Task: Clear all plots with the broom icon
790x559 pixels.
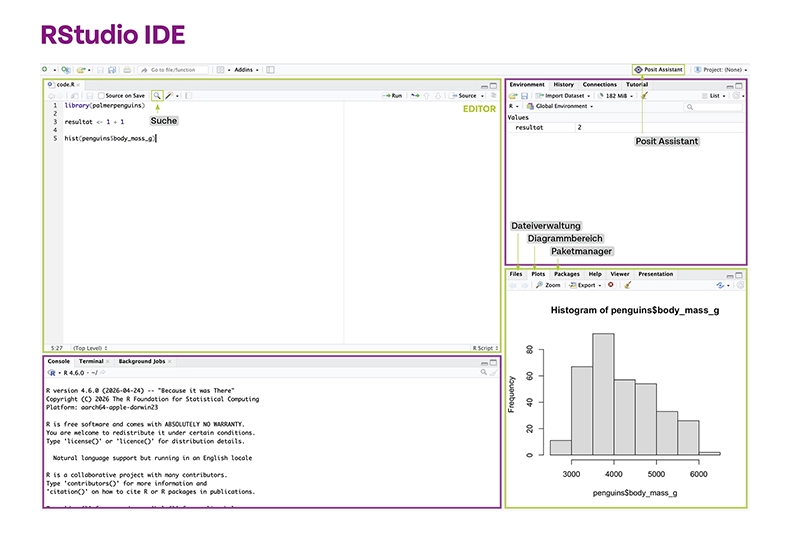Action: 627,285
